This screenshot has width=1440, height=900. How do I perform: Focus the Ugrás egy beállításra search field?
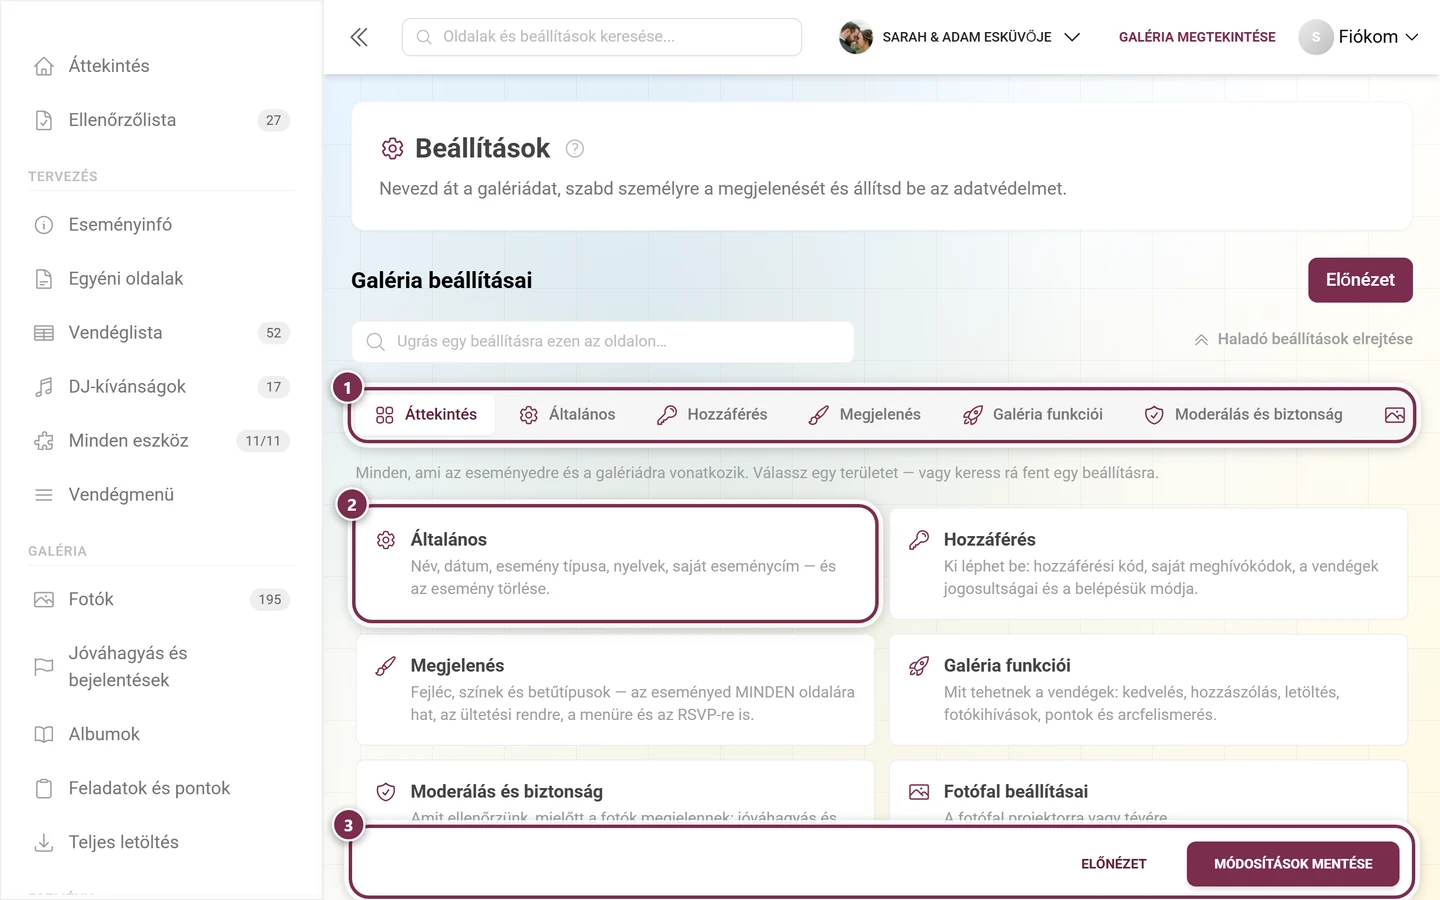[603, 342]
